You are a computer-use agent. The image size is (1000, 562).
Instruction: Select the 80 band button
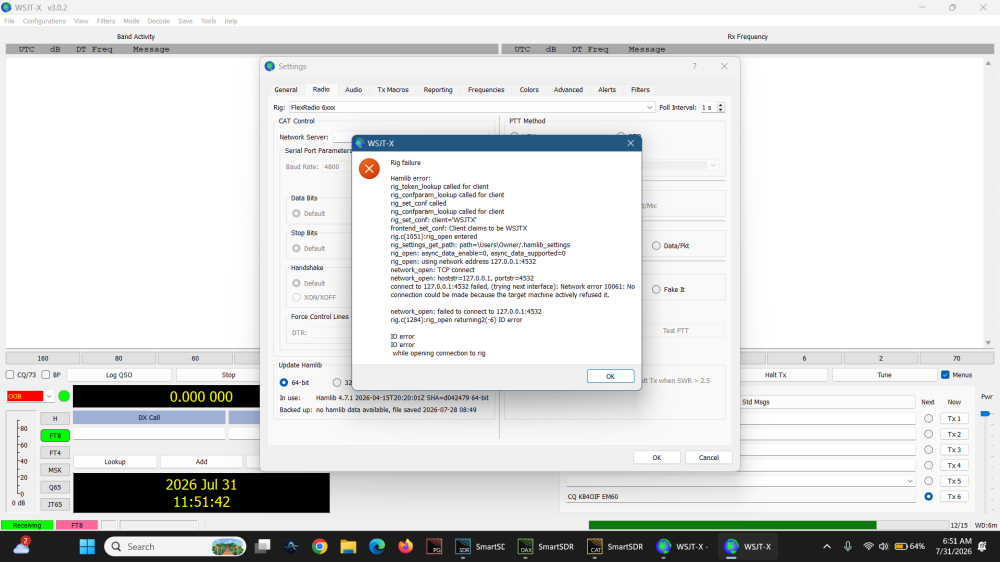[x=119, y=359]
